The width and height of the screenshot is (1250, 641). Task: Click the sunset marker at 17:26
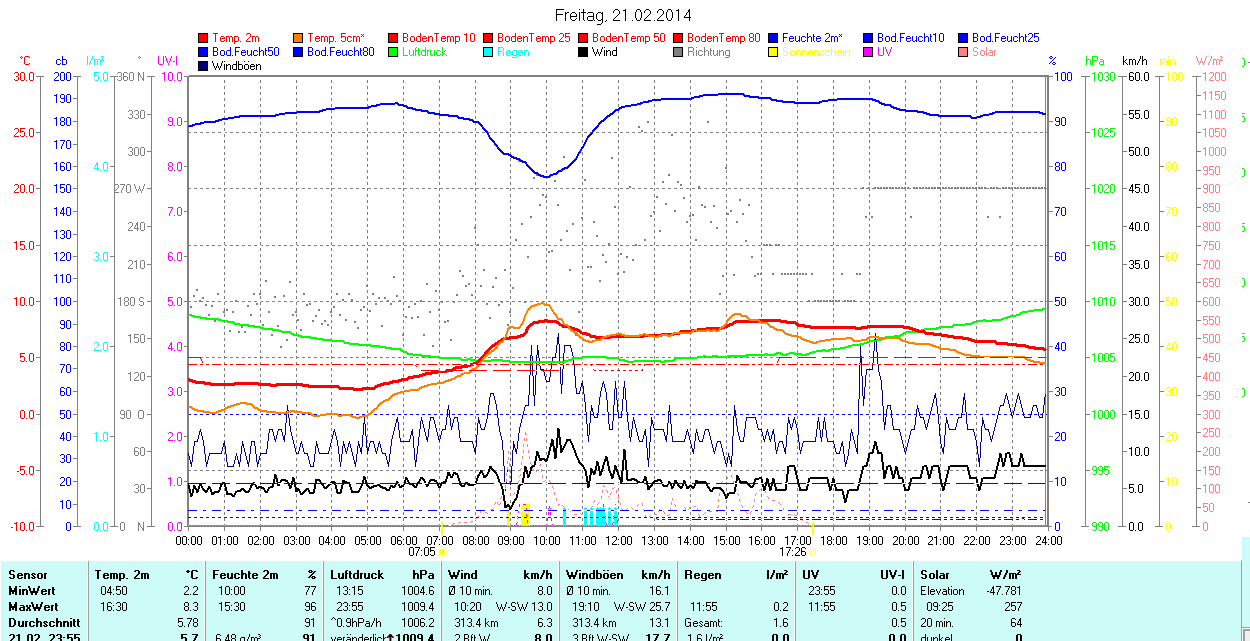pos(812,551)
